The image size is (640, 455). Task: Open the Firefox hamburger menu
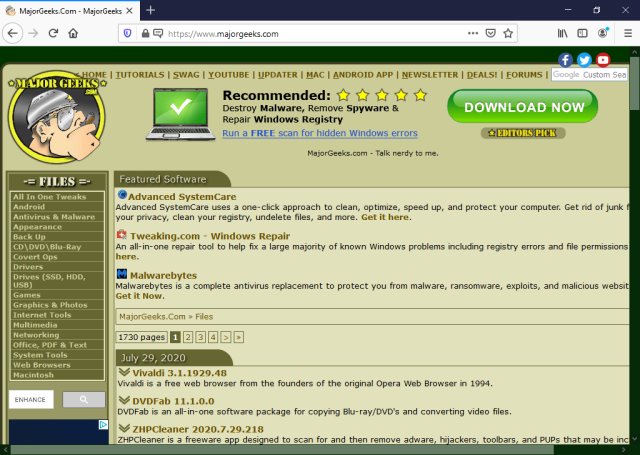(x=628, y=33)
